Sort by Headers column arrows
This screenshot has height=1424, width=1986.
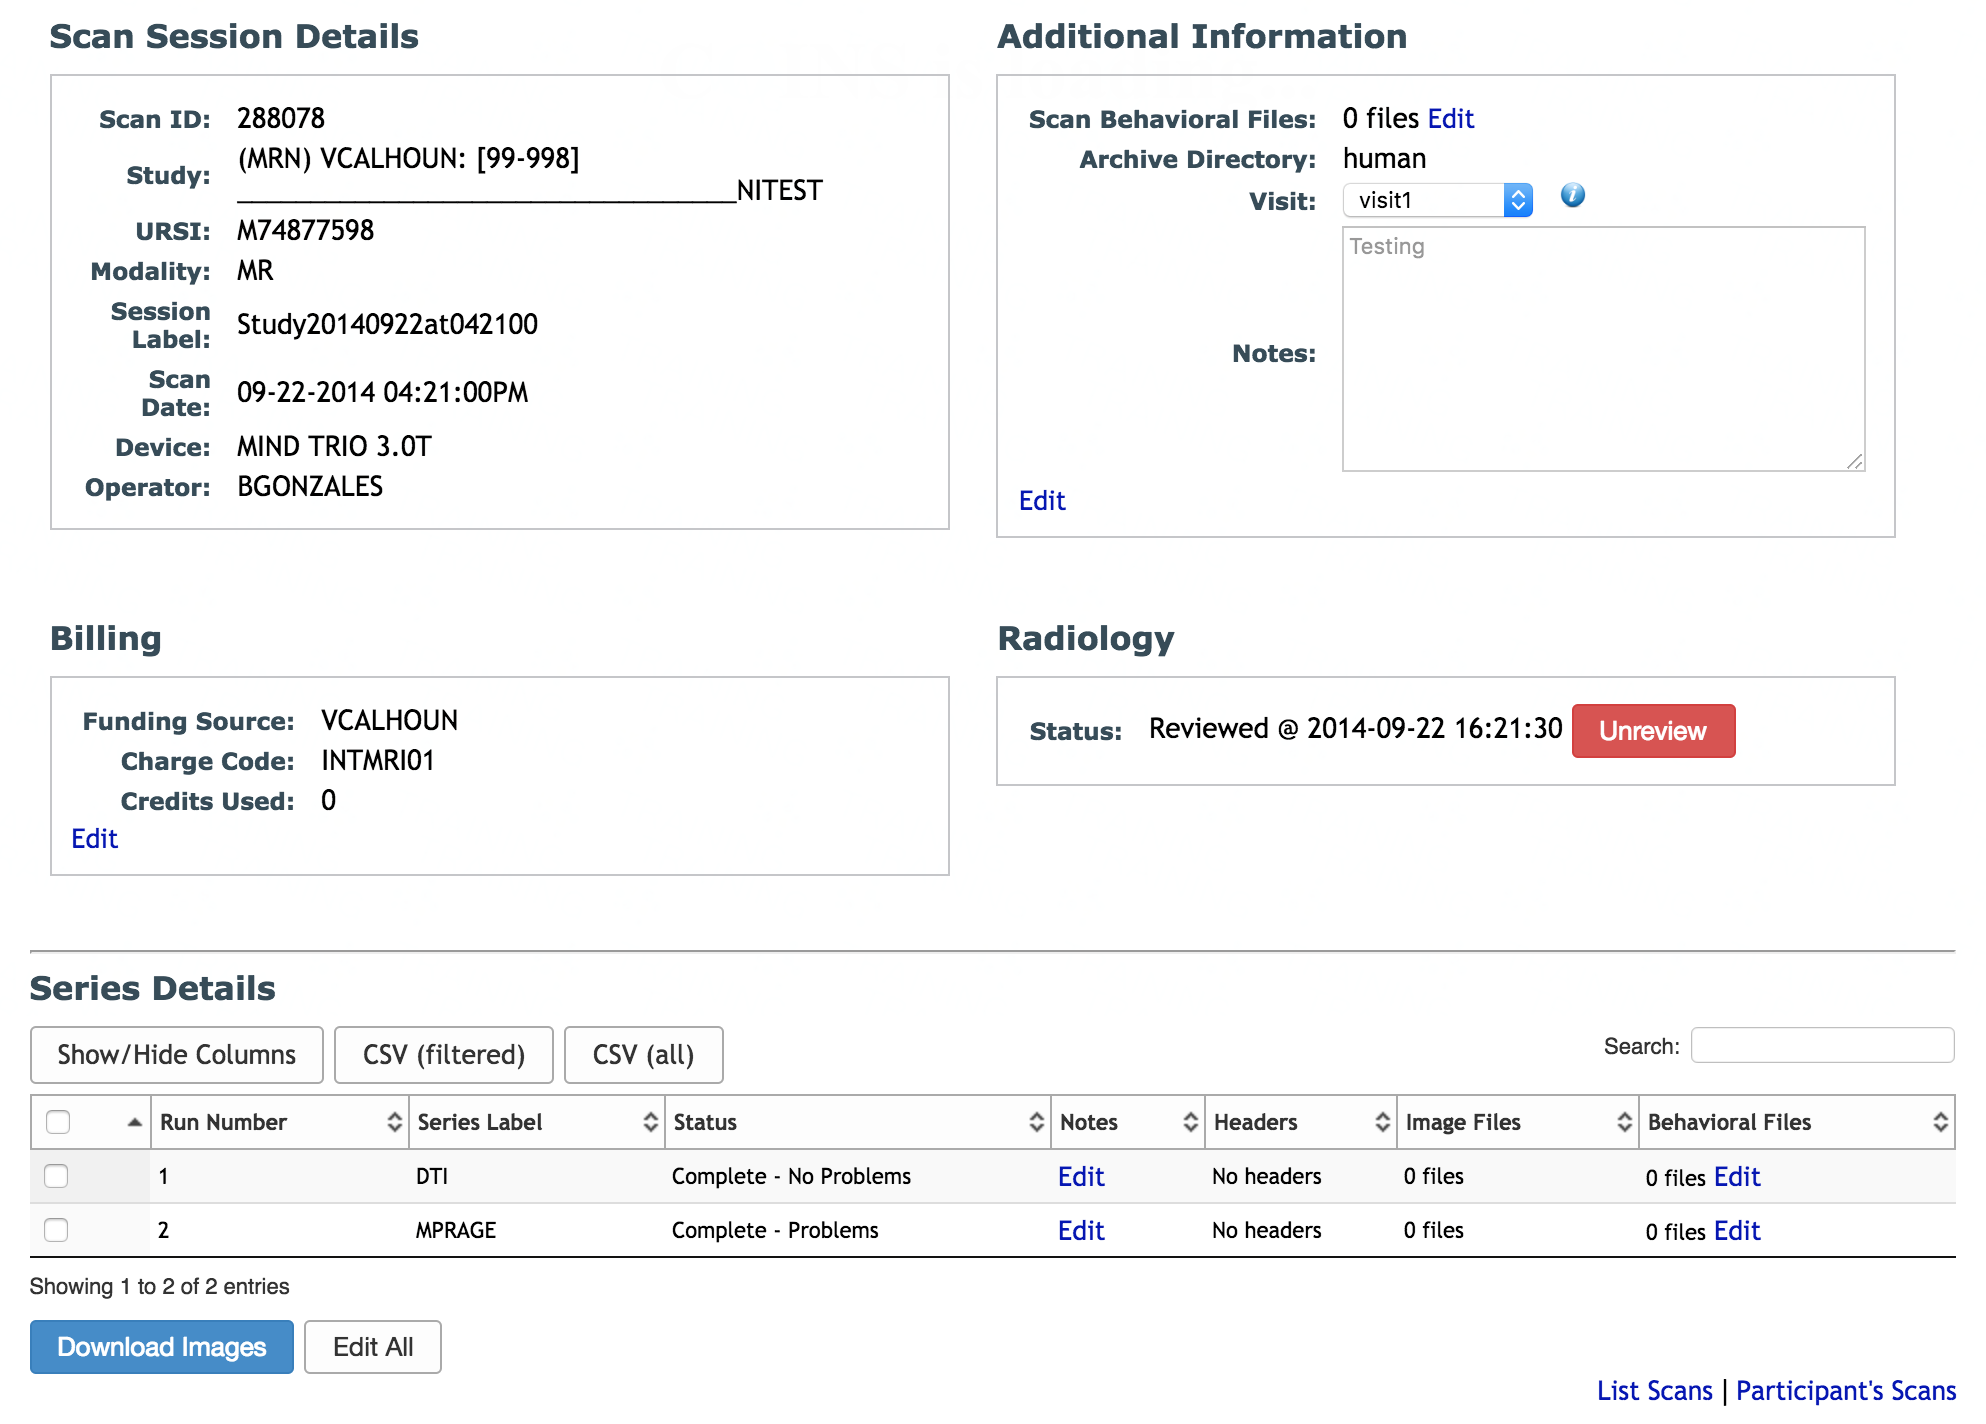(x=1382, y=1122)
